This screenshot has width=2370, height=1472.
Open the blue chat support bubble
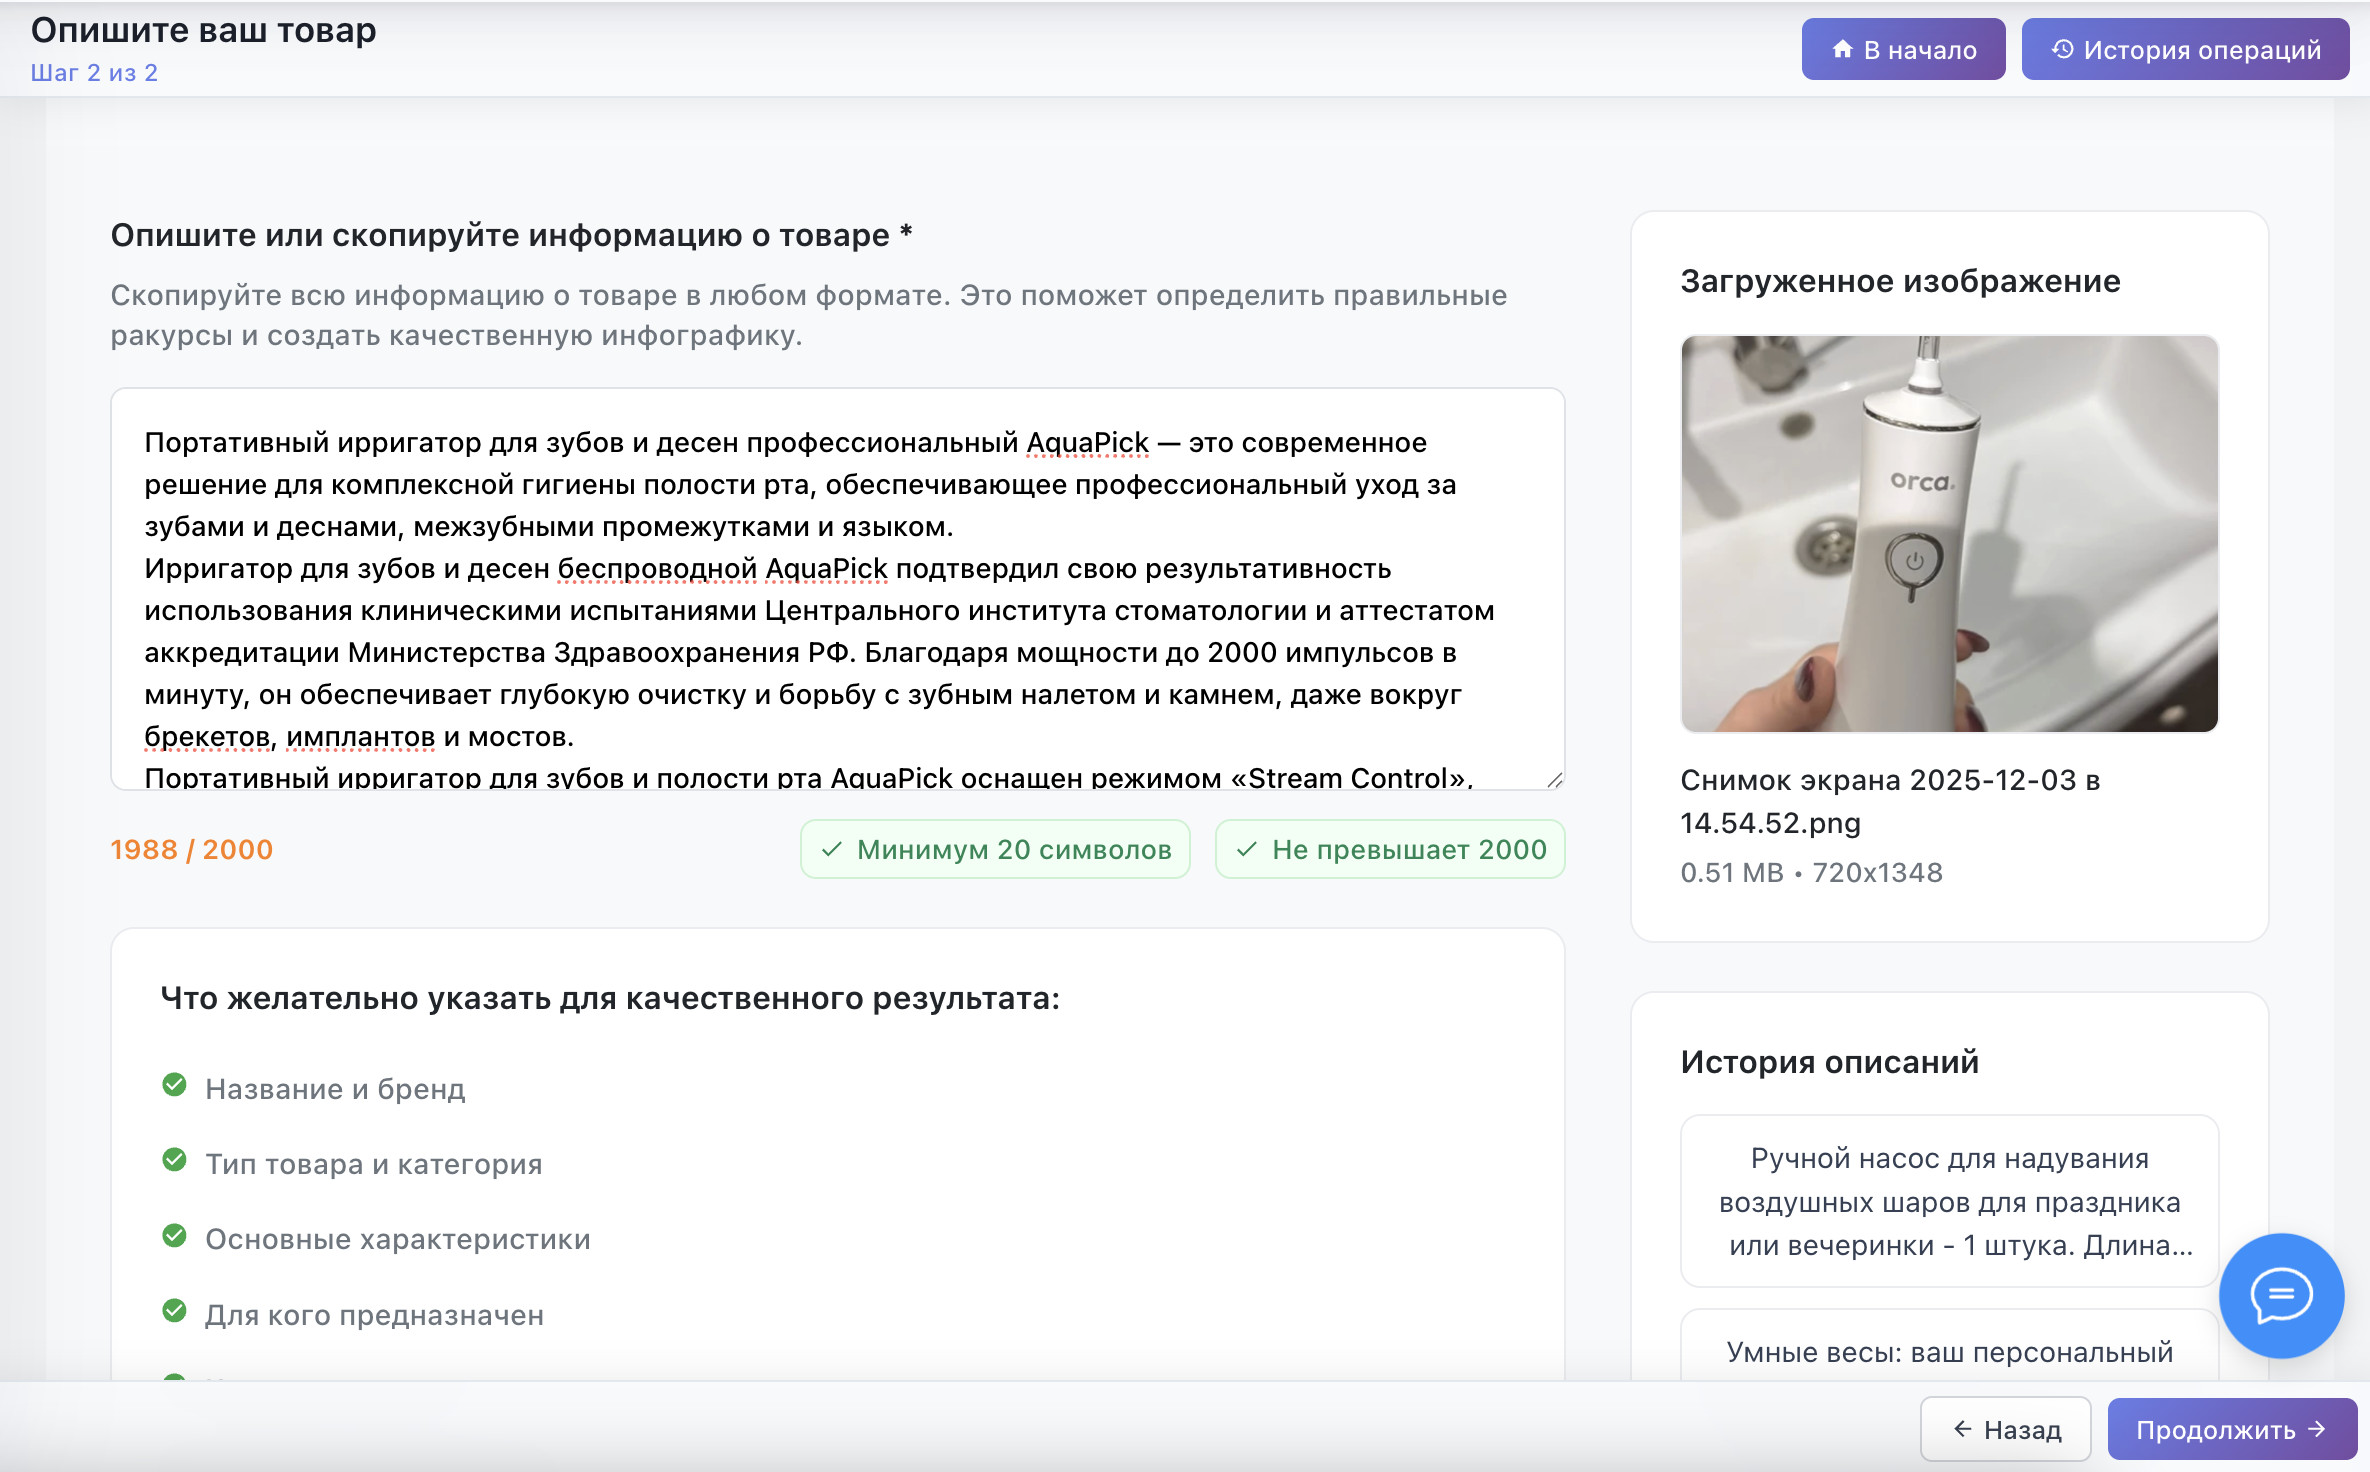click(2280, 1295)
